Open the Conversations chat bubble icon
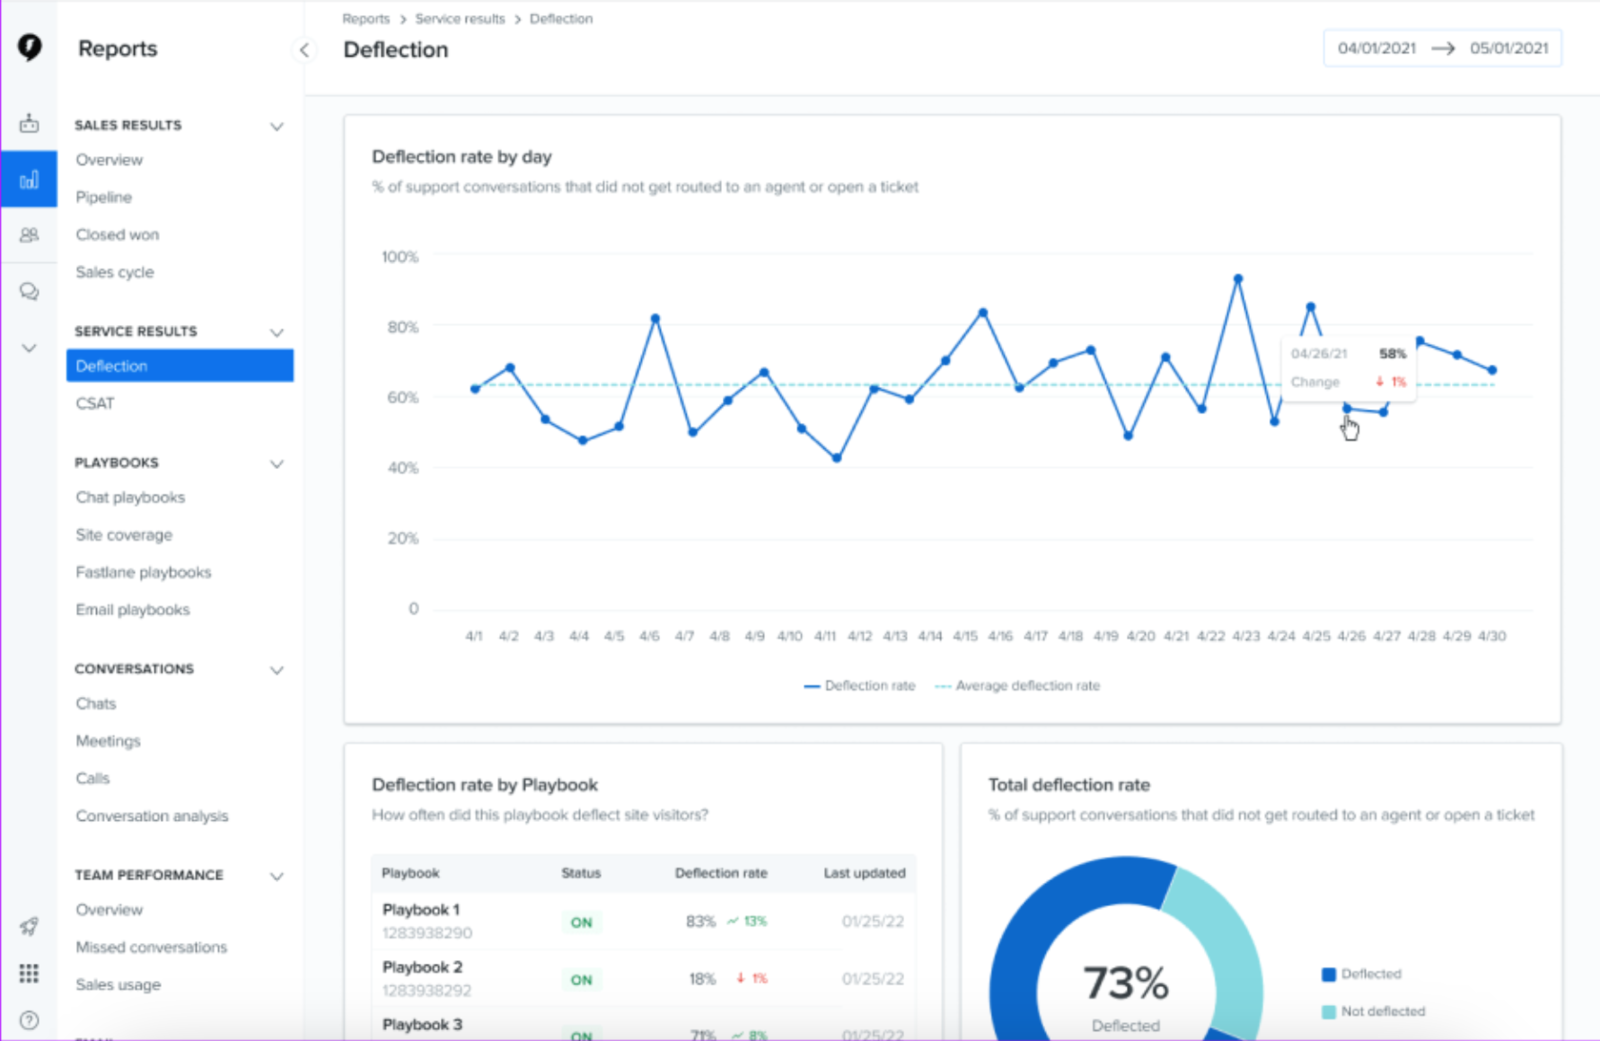Screen dimensions: 1600x1041 29,291
